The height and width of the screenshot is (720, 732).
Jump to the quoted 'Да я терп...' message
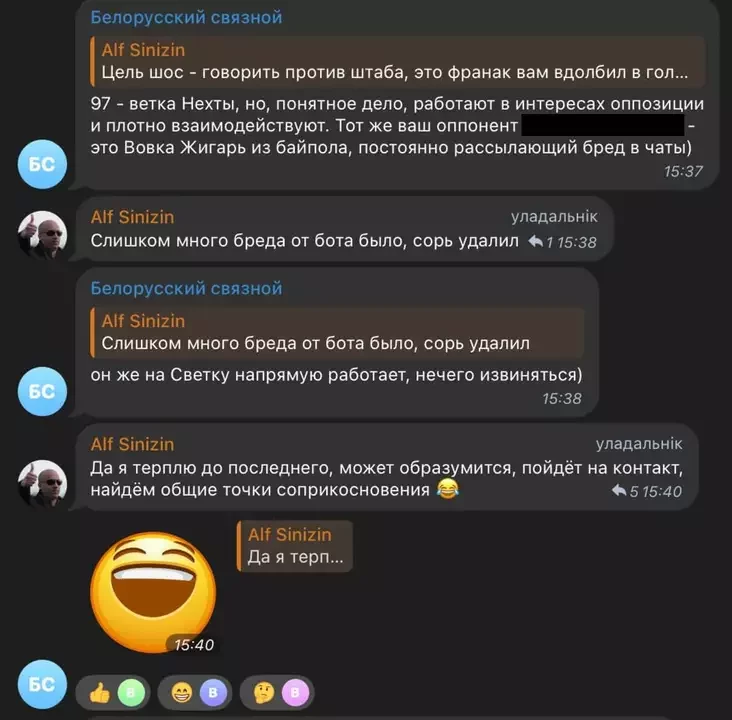point(295,546)
